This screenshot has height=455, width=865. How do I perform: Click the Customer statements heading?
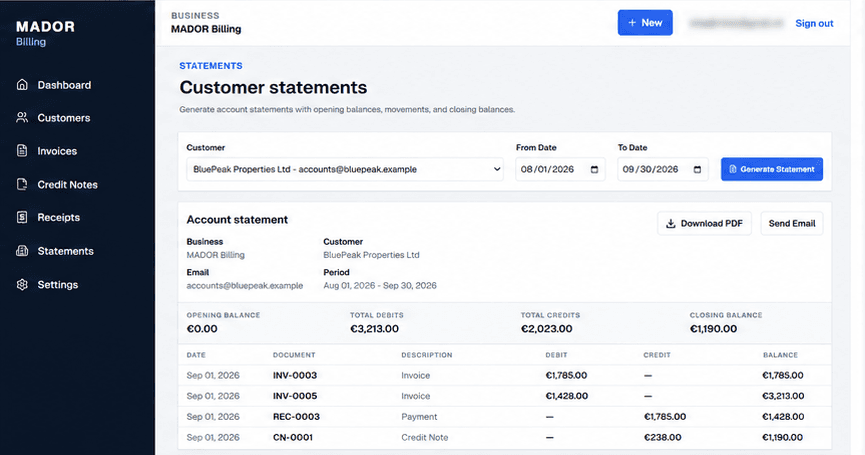click(273, 87)
